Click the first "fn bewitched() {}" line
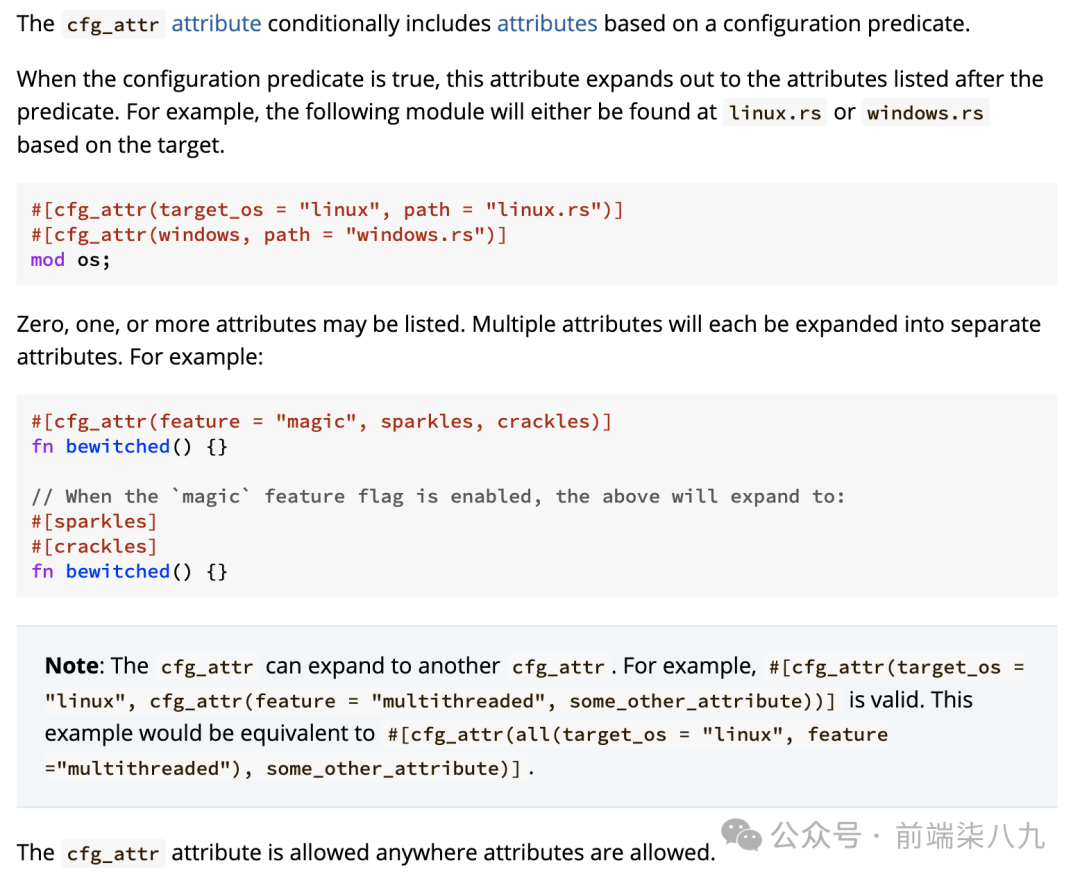 129,447
